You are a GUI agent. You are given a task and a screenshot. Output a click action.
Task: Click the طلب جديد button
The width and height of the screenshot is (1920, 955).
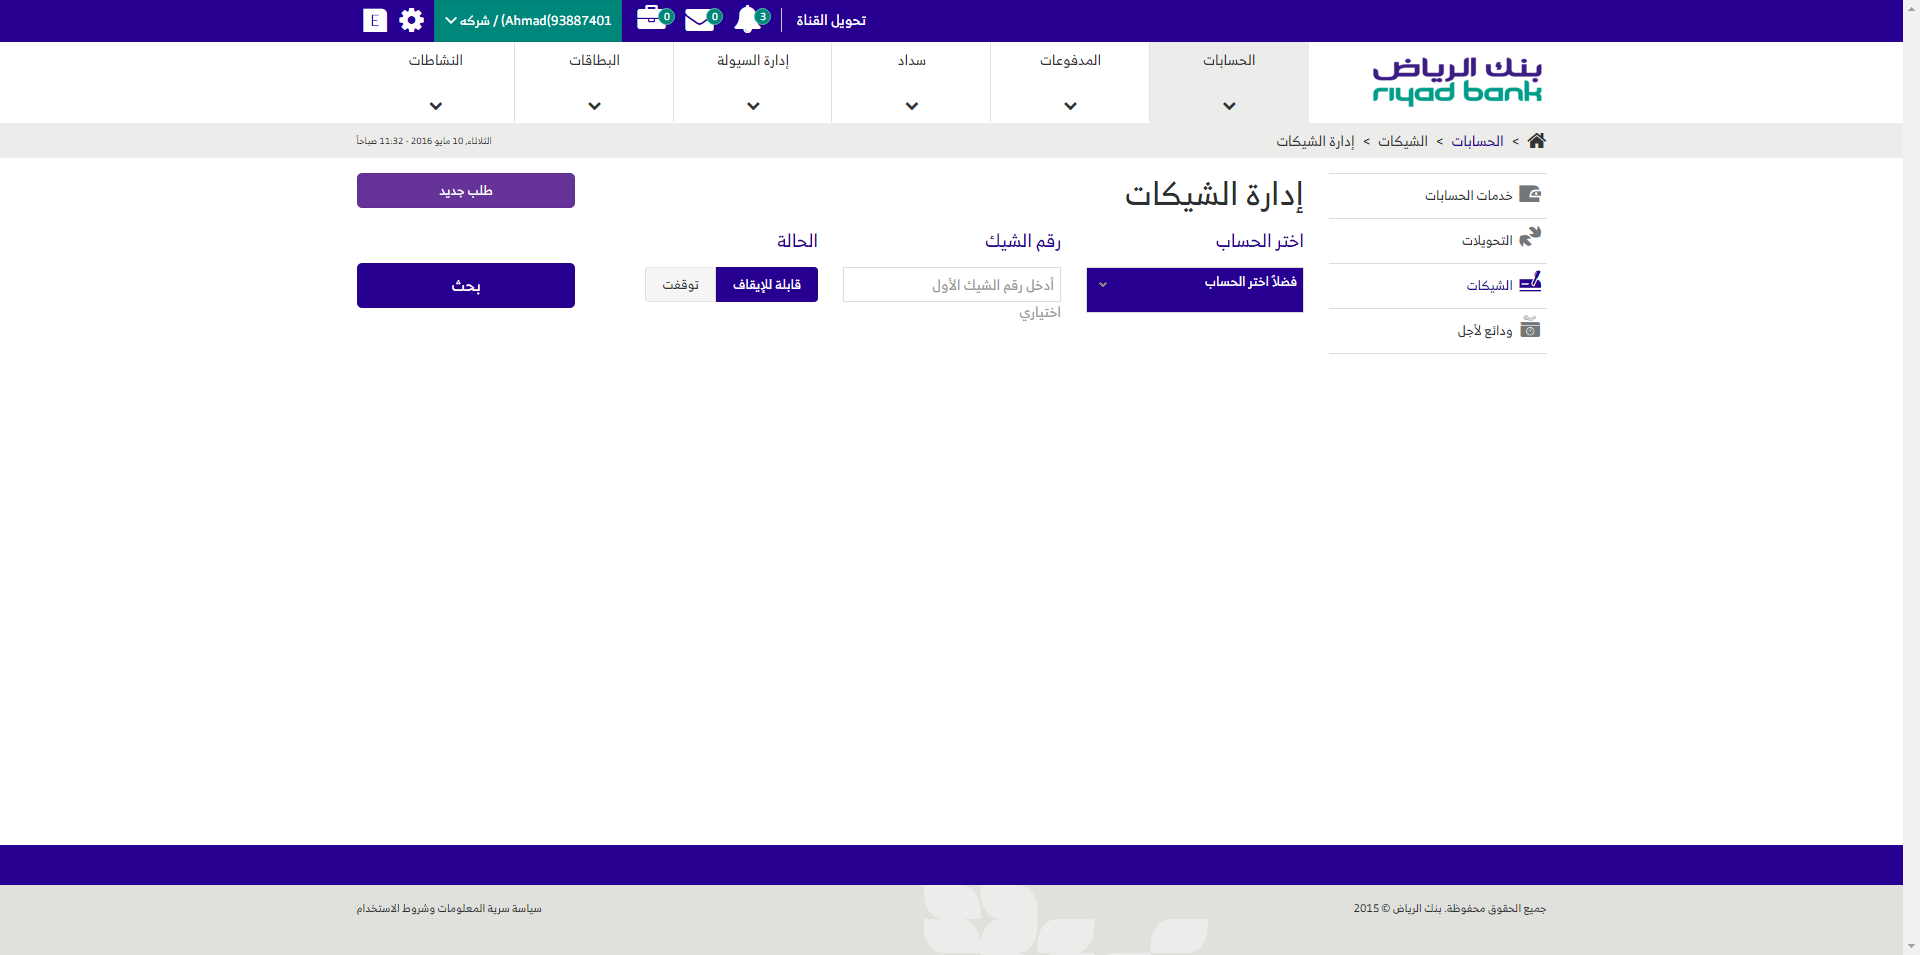[466, 191]
